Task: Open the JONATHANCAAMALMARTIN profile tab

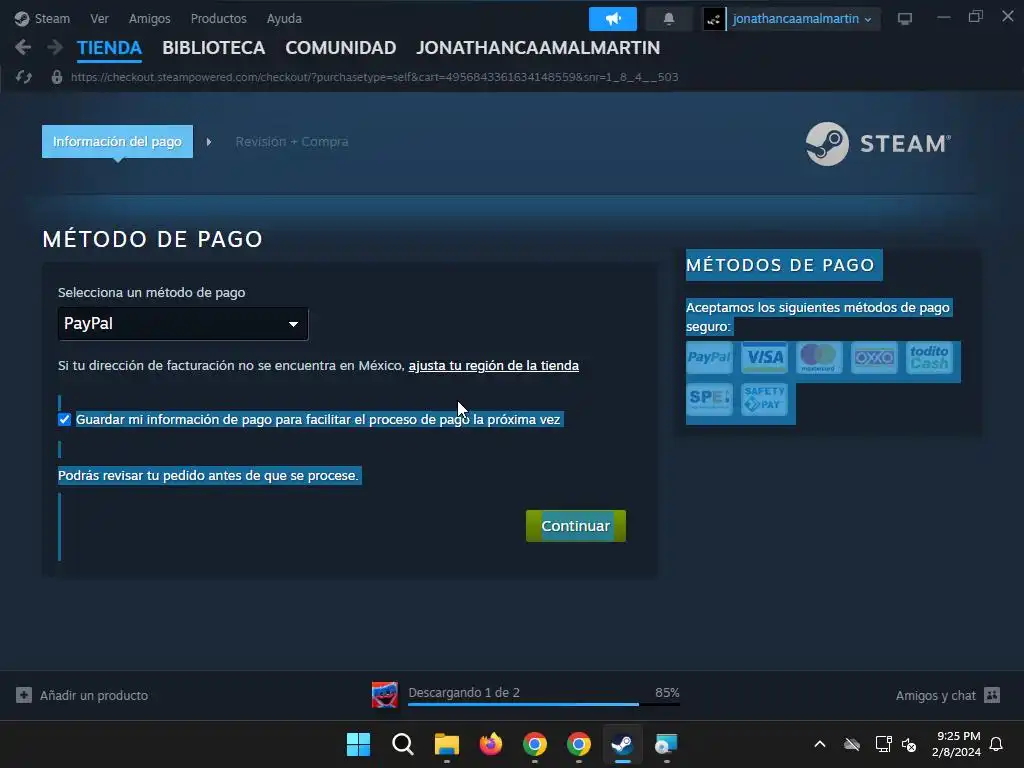Action: coord(538,48)
